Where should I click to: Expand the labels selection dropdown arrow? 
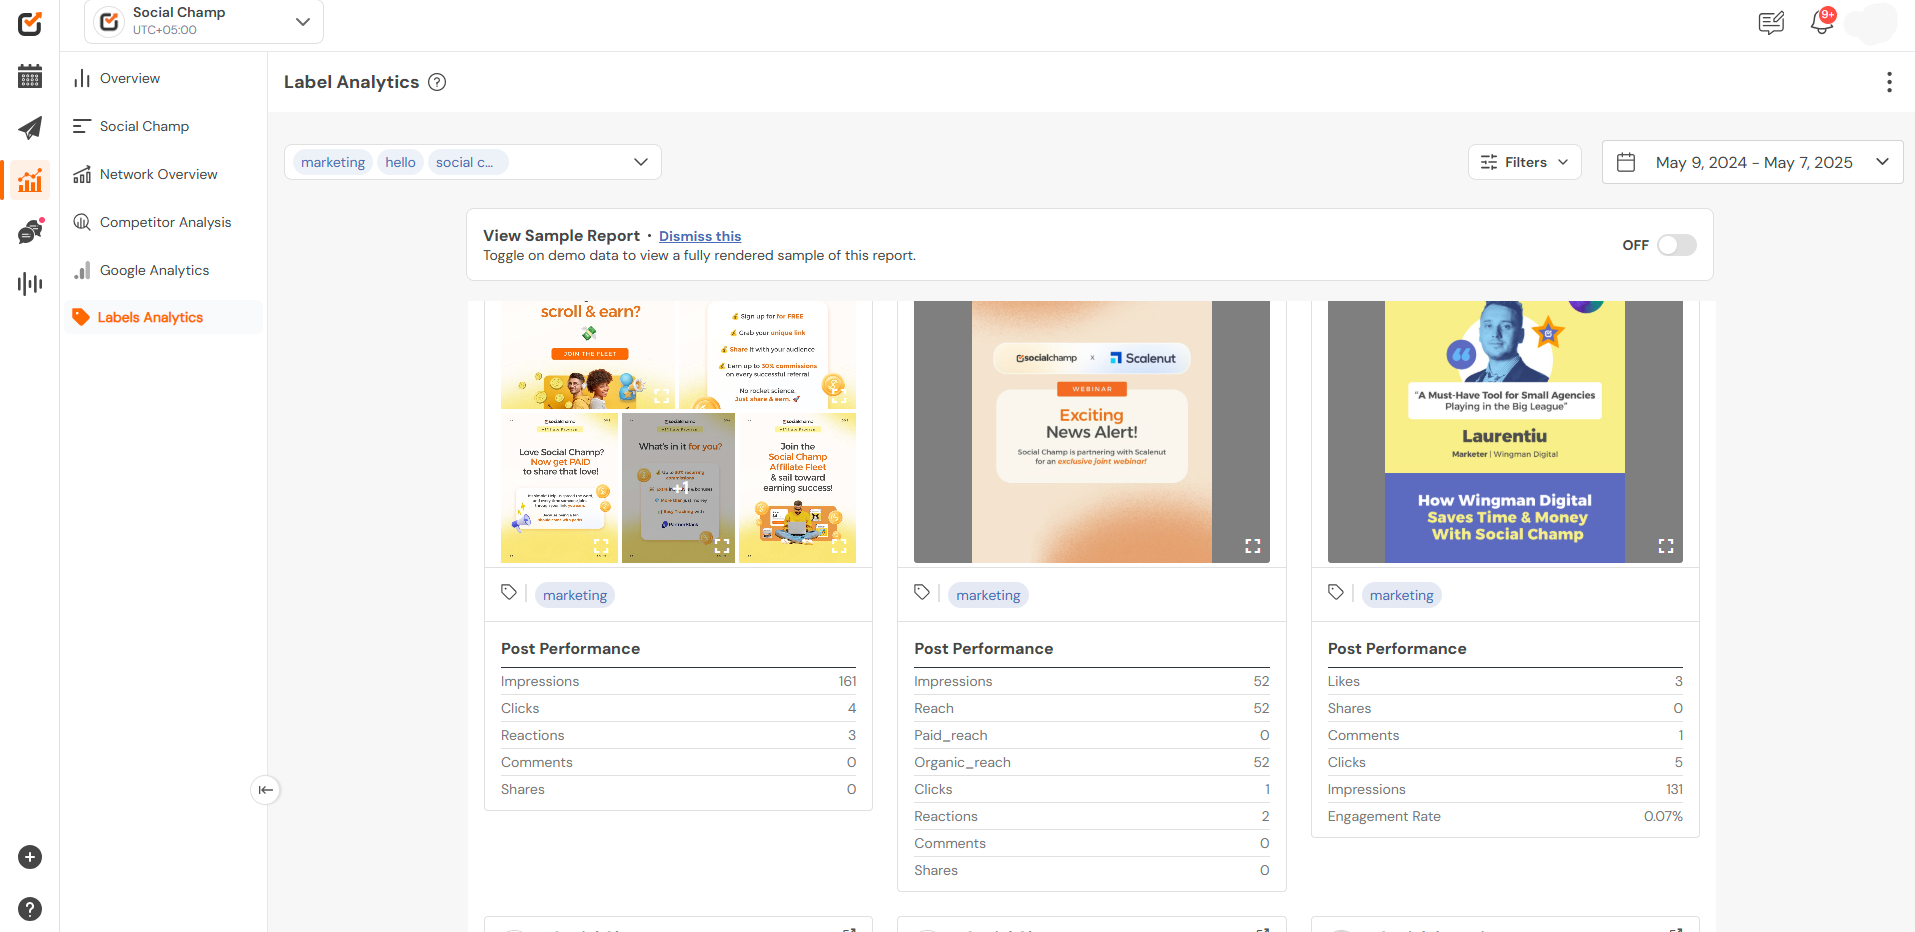point(641,162)
